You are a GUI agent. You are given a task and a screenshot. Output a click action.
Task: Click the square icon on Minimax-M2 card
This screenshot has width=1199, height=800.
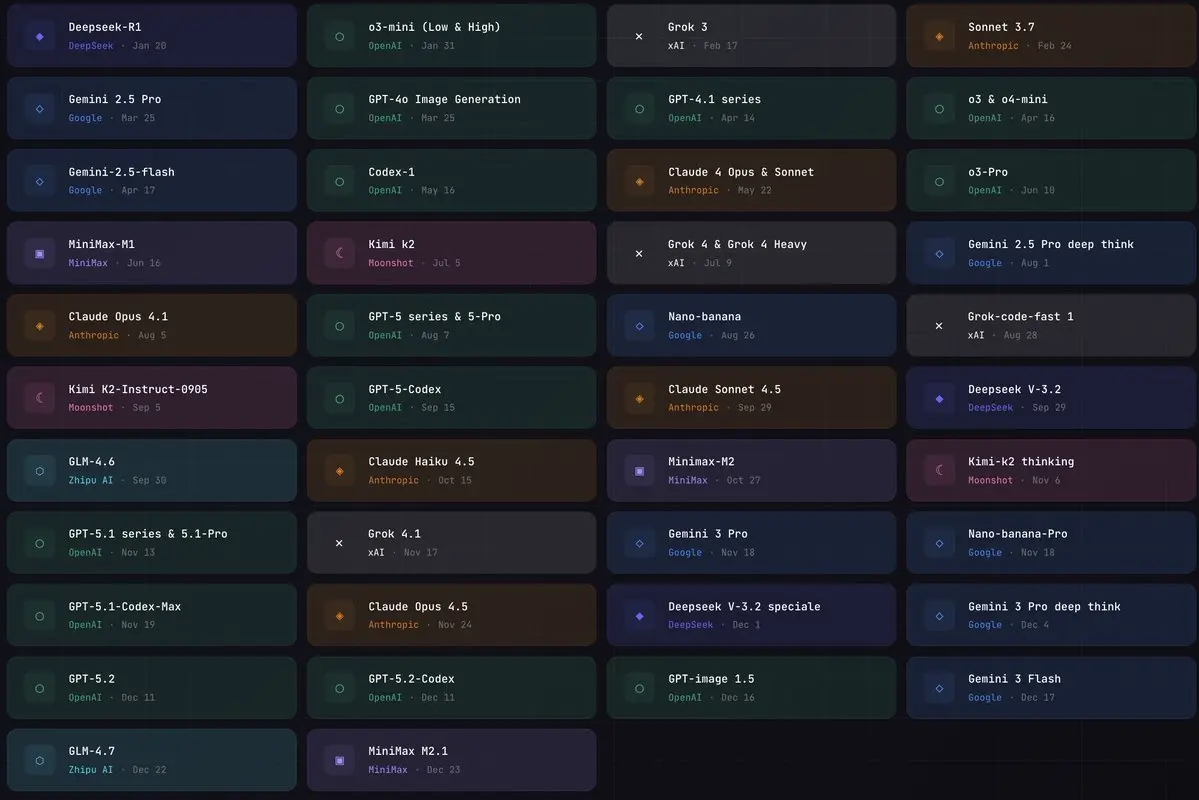pos(639,470)
